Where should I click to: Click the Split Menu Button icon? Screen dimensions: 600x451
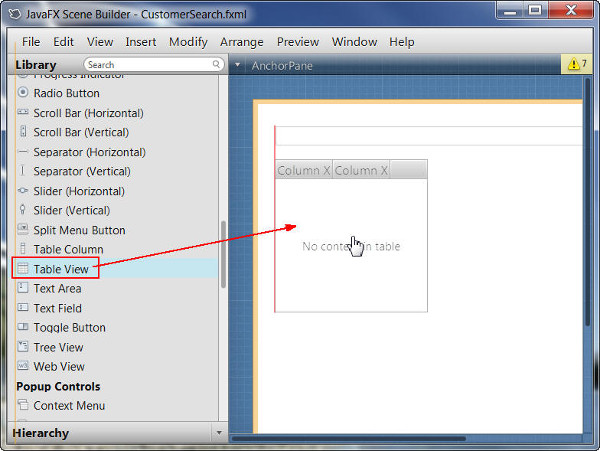(23, 229)
